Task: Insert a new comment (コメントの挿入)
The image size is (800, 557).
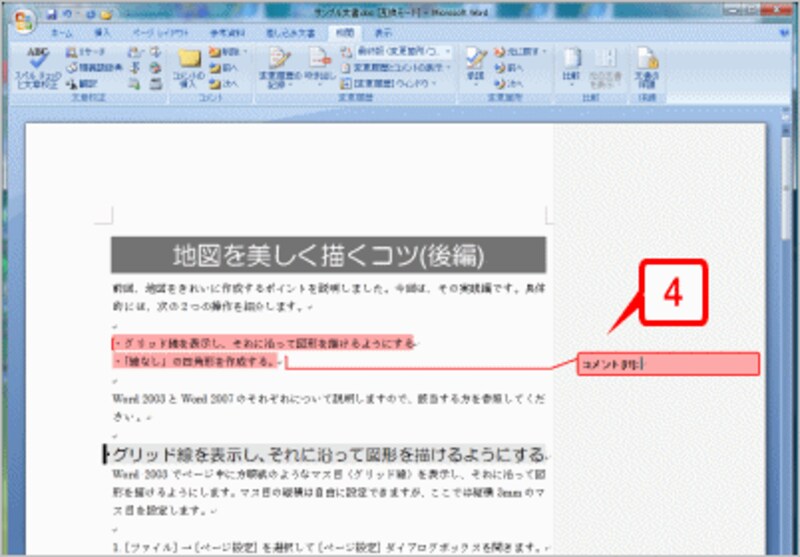Action: 188,68
